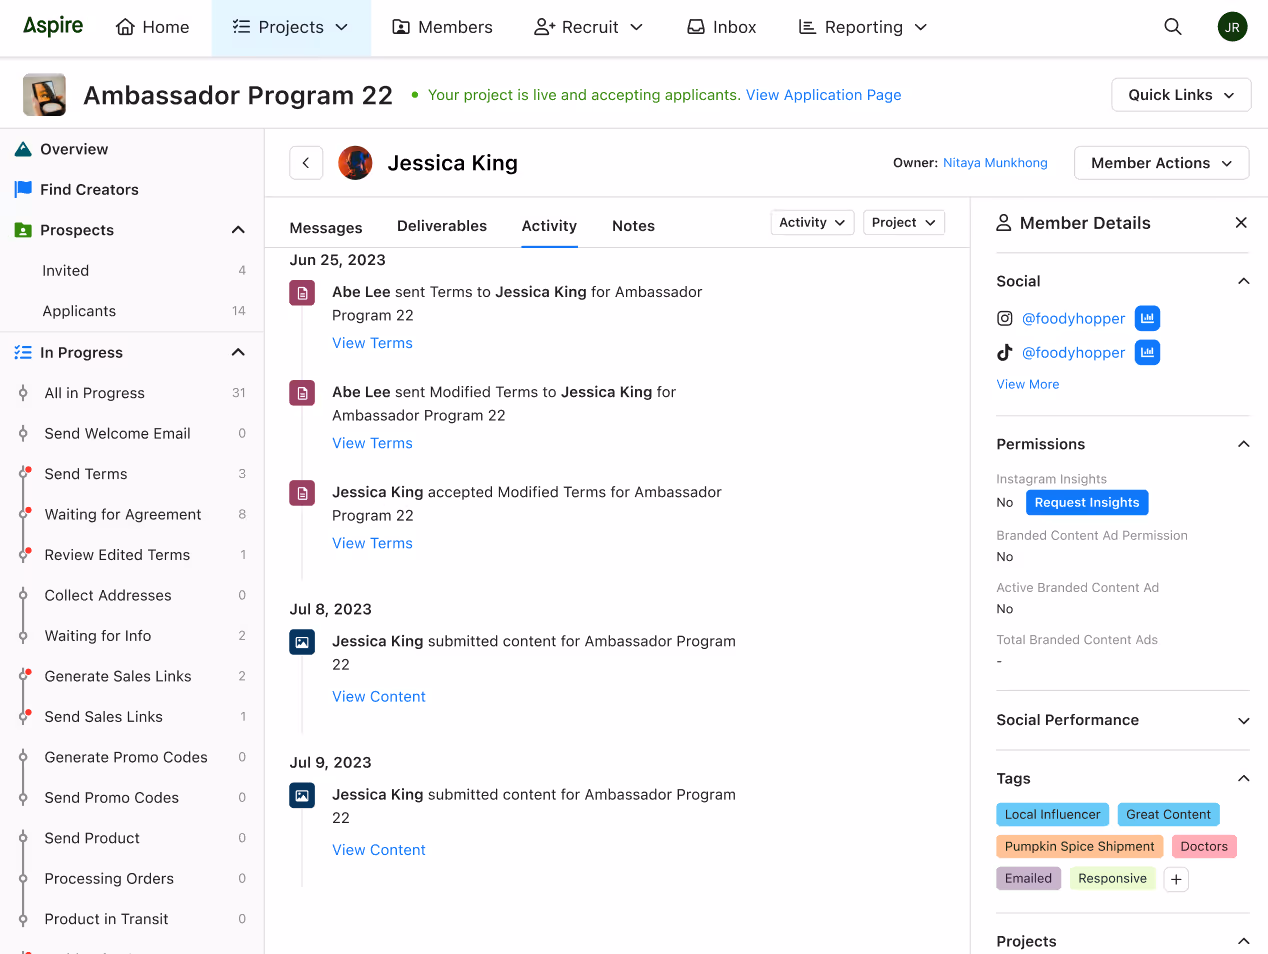Screen dimensions: 1268x954
Task: Click the Inbox tray icon in navbar
Action: 696,27
